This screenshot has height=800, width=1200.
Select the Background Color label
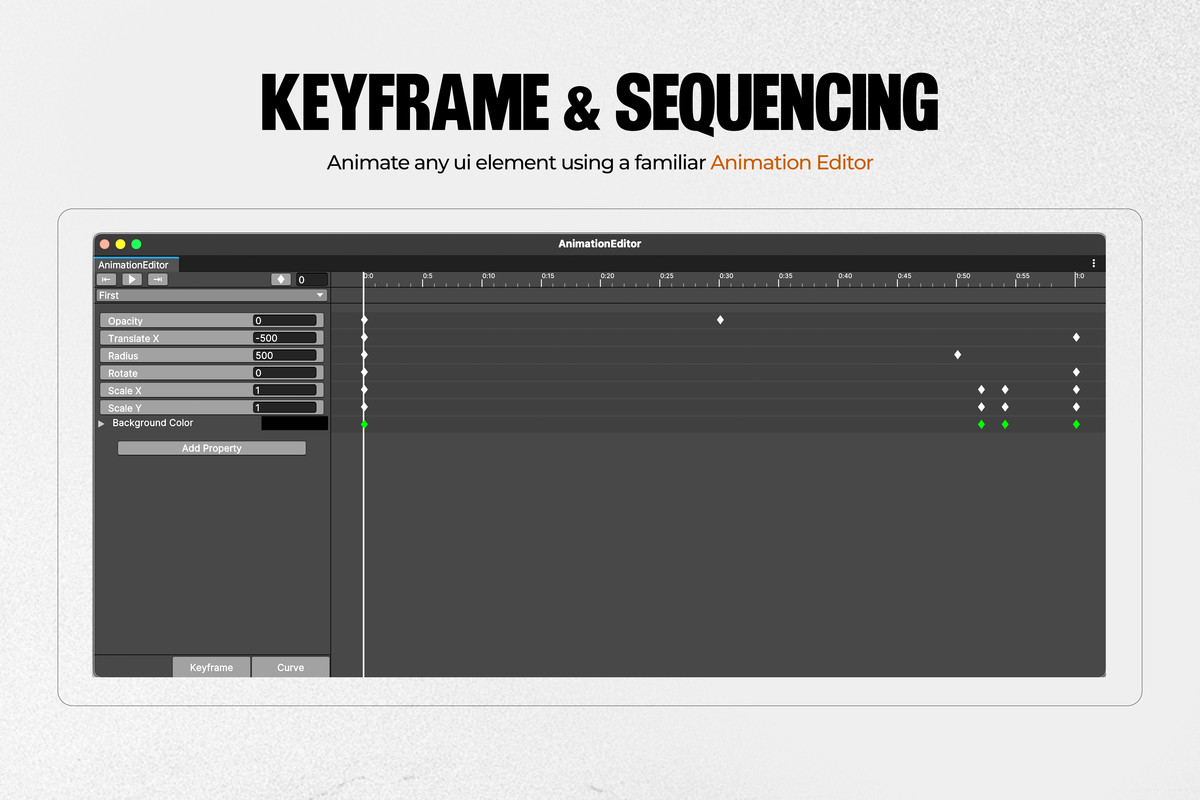[x=153, y=423]
